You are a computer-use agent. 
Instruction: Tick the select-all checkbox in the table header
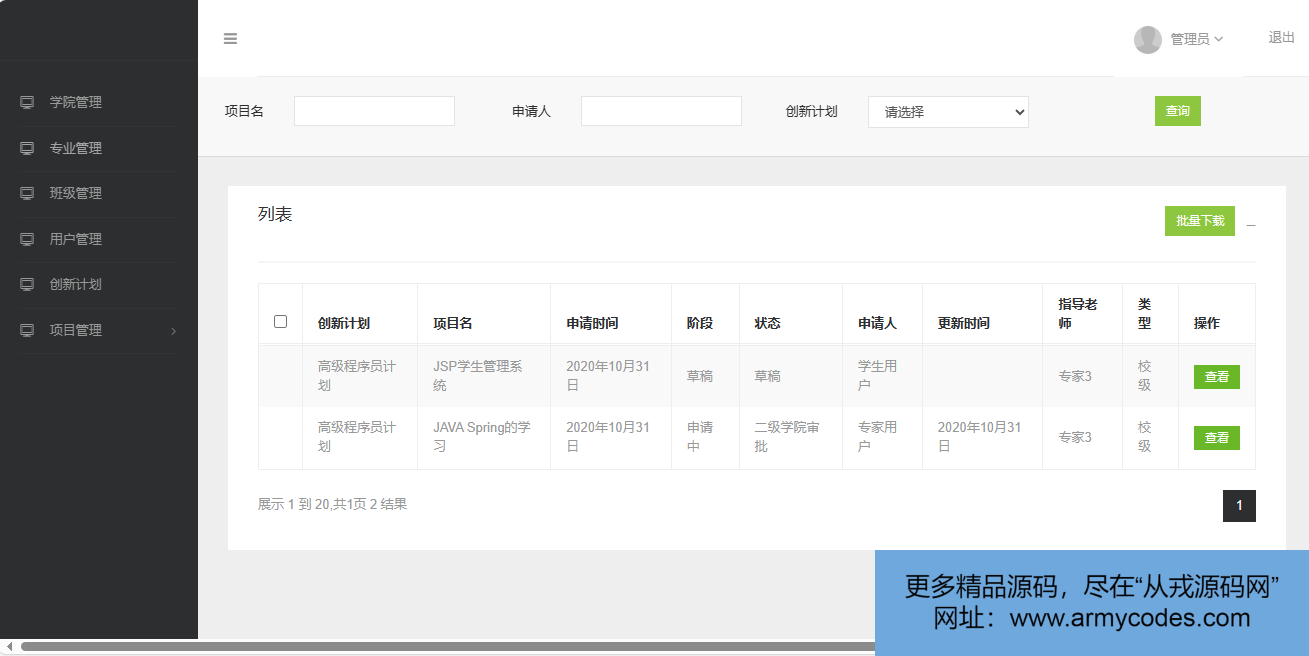pyautogui.click(x=280, y=321)
